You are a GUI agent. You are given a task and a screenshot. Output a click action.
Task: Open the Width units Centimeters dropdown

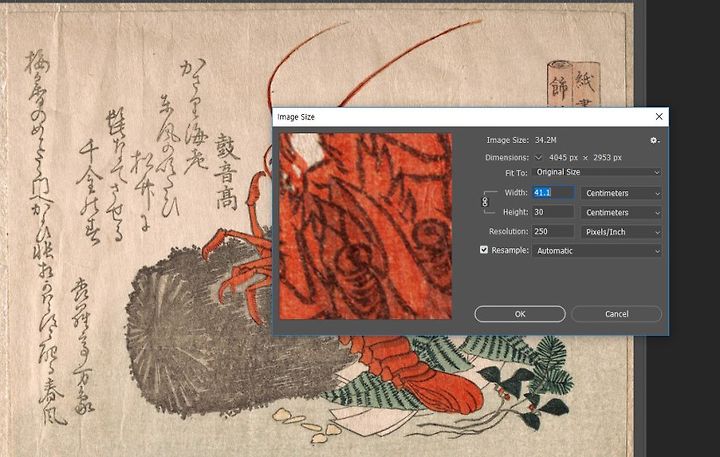(x=621, y=193)
